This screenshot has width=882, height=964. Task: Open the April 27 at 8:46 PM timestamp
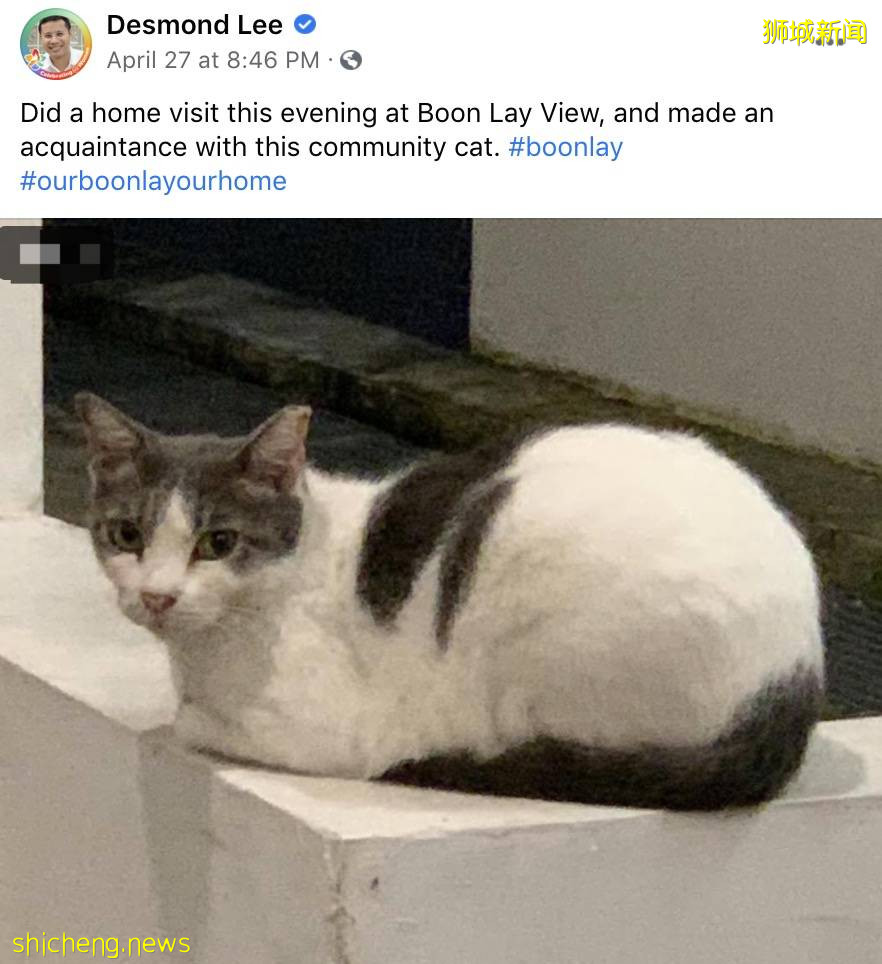(x=213, y=60)
